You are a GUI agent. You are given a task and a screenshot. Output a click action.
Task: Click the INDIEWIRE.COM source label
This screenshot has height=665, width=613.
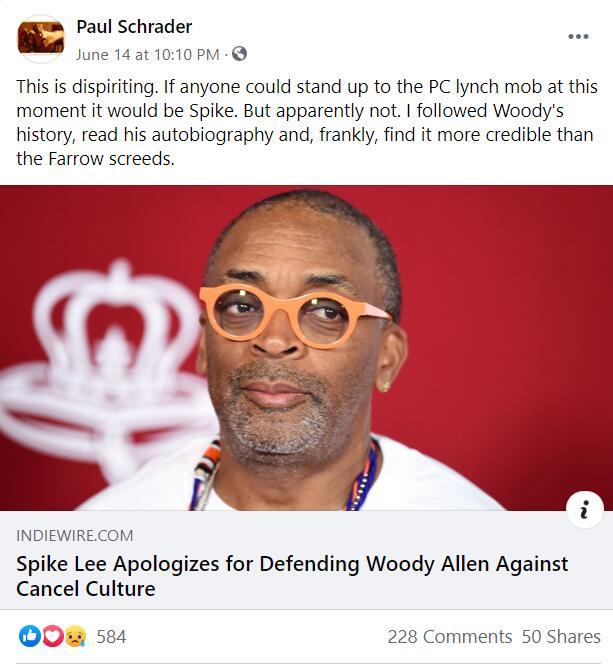(x=75, y=536)
